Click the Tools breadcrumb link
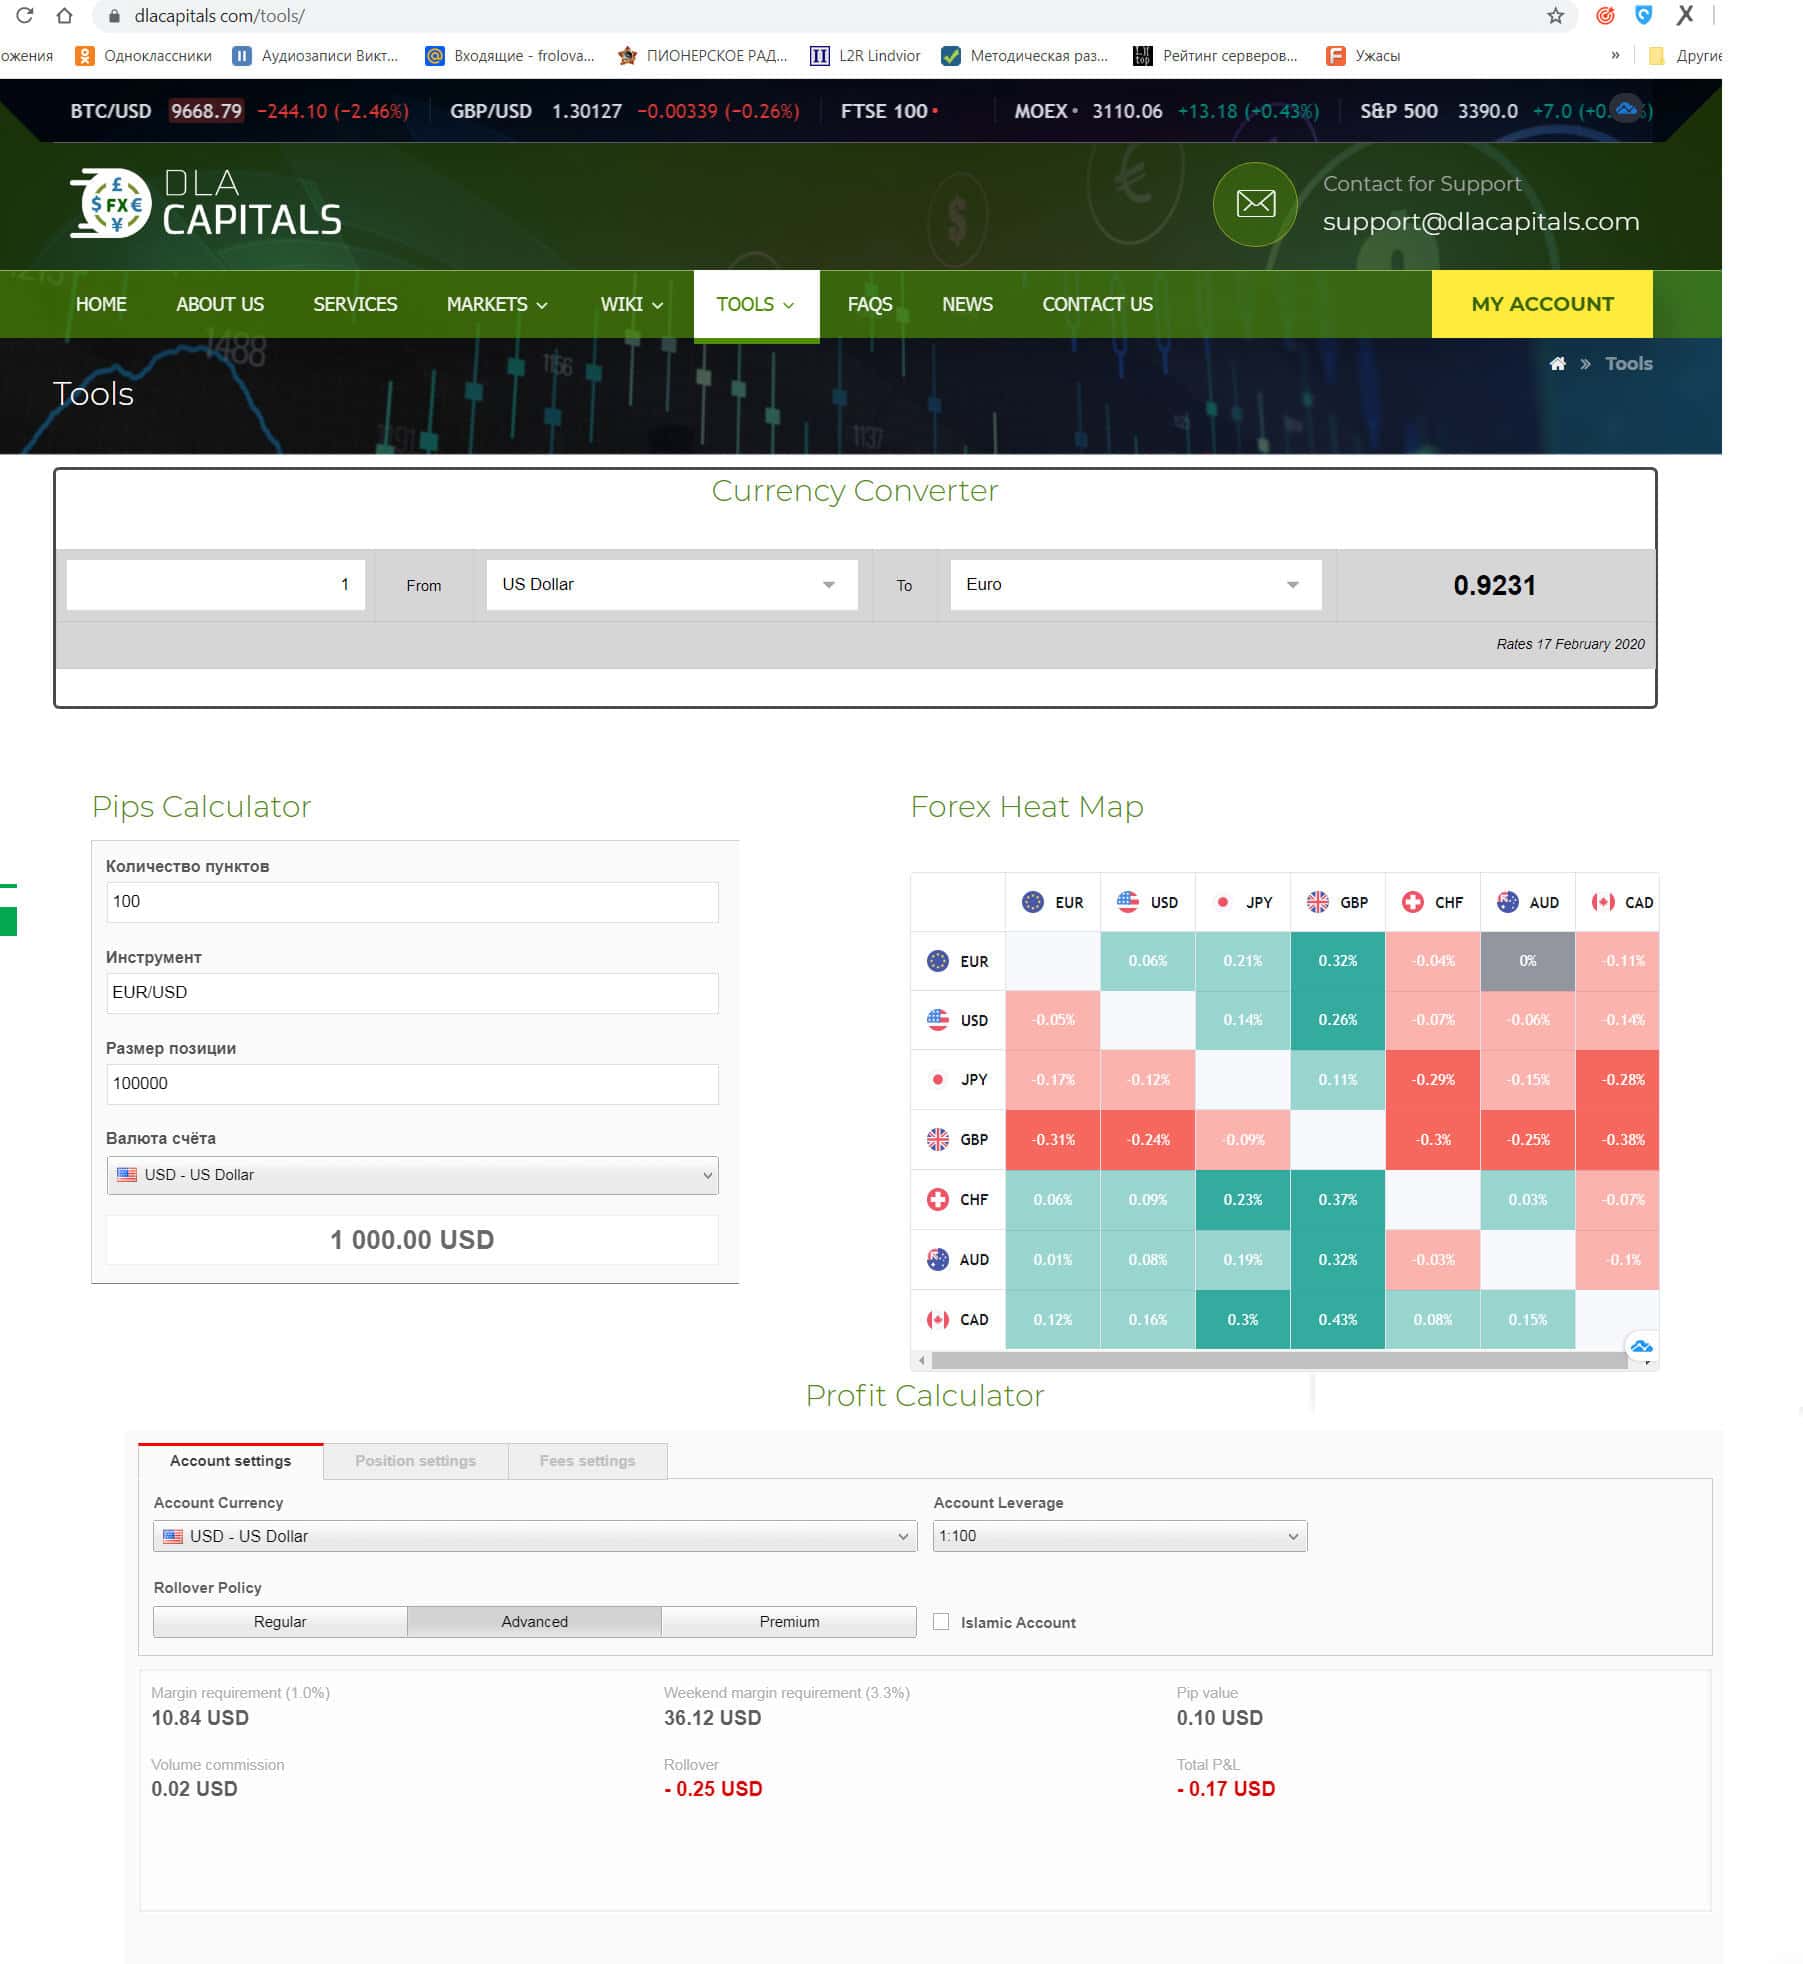Screen dimensions: 1803x1964 pos(1629,364)
